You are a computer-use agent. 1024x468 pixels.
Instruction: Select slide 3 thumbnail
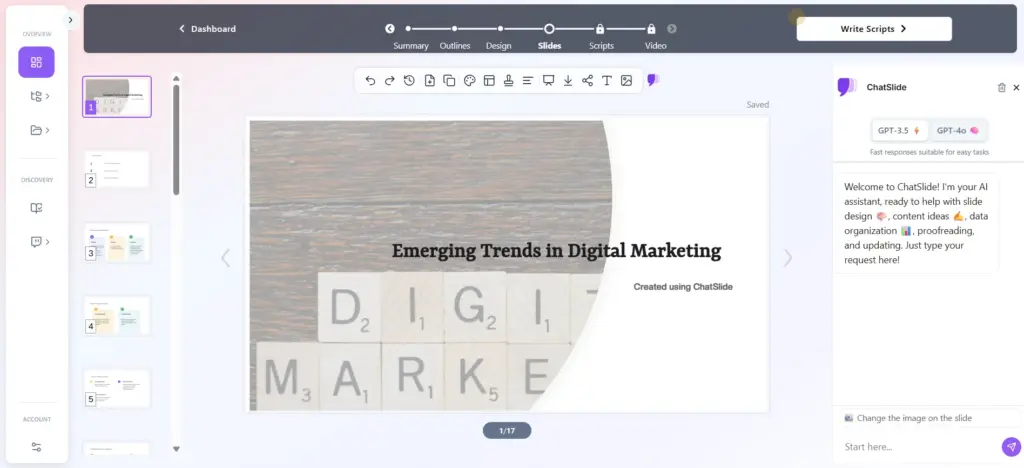tap(117, 243)
